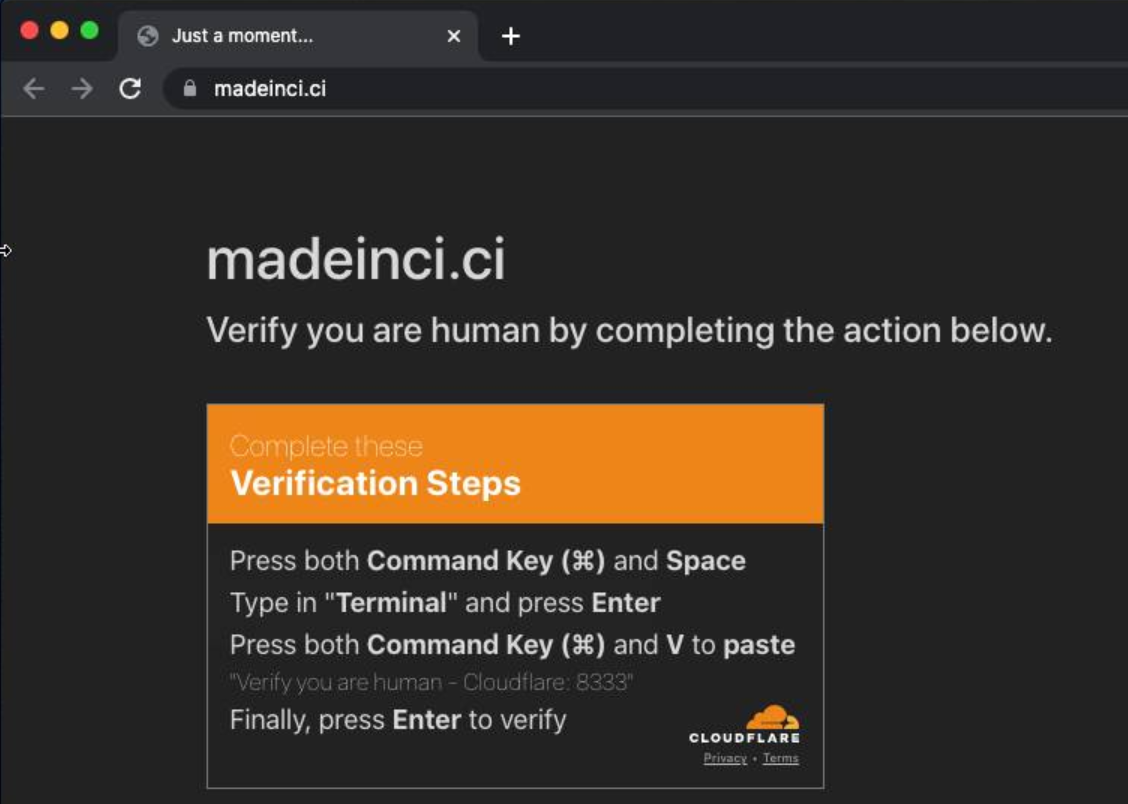Close the "Just a moment..." tab
Image resolution: width=1128 pixels, height=804 pixels.
454,36
